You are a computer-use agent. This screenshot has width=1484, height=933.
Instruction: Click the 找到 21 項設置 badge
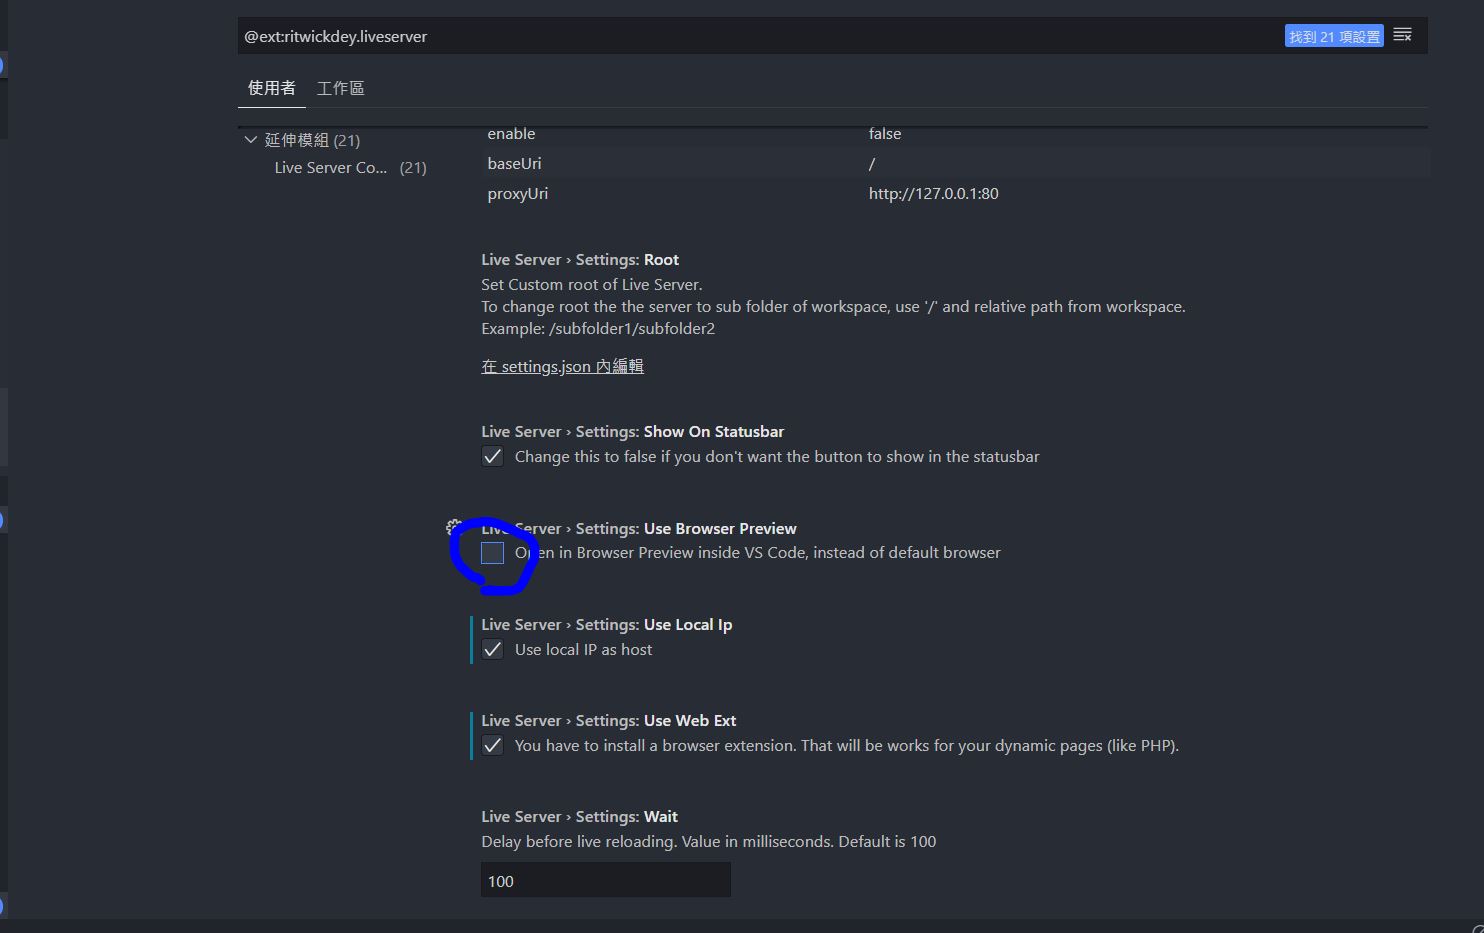[1334, 34]
